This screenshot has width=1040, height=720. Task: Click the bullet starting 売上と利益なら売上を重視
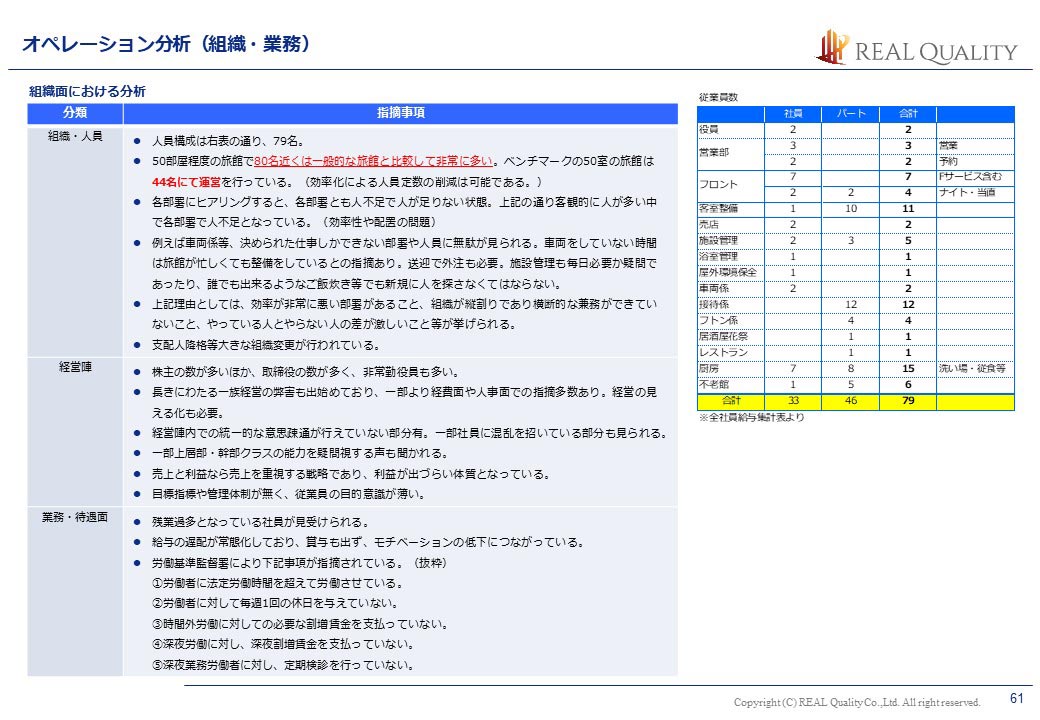click(x=351, y=474)
